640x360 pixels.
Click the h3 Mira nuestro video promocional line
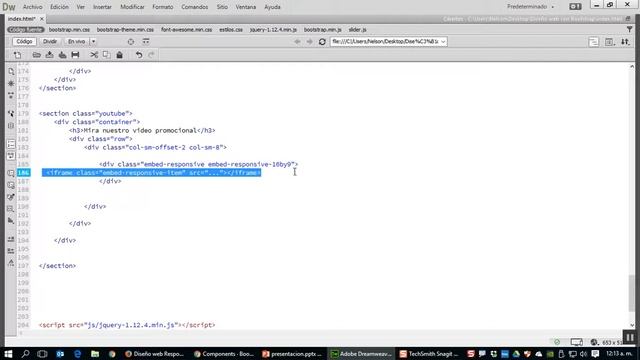pyautogui.click(x=142, y=131)
